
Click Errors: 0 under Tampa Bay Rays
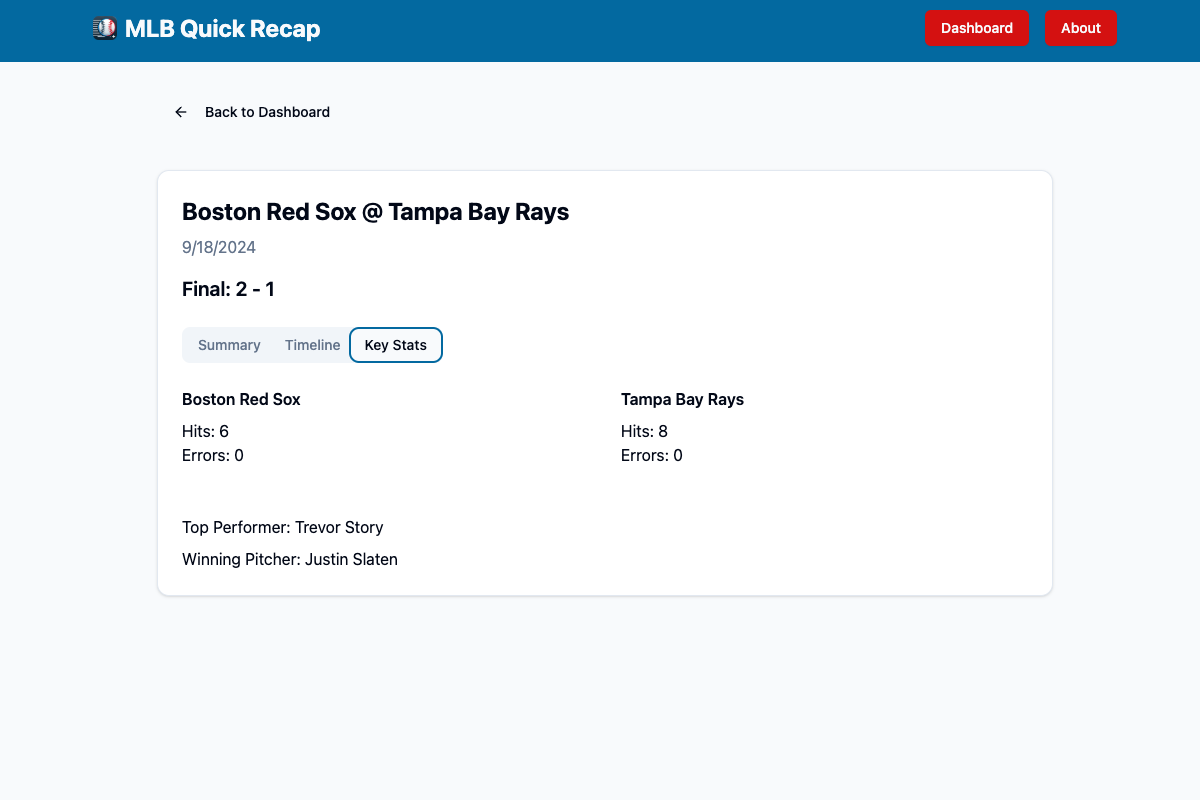pyautogui.click(x=652, y=455)
